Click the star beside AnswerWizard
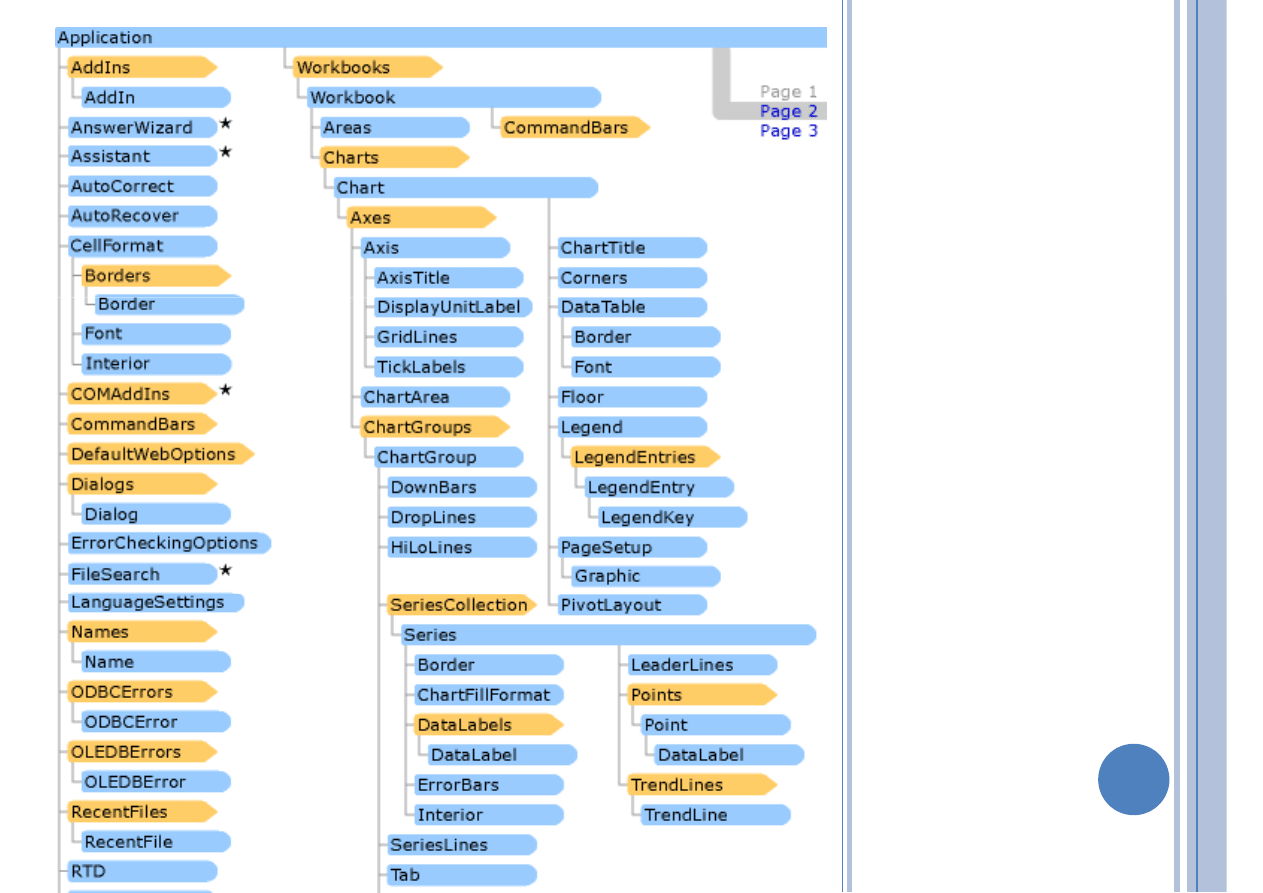The image size is (1263, 893). coord(226,124)
